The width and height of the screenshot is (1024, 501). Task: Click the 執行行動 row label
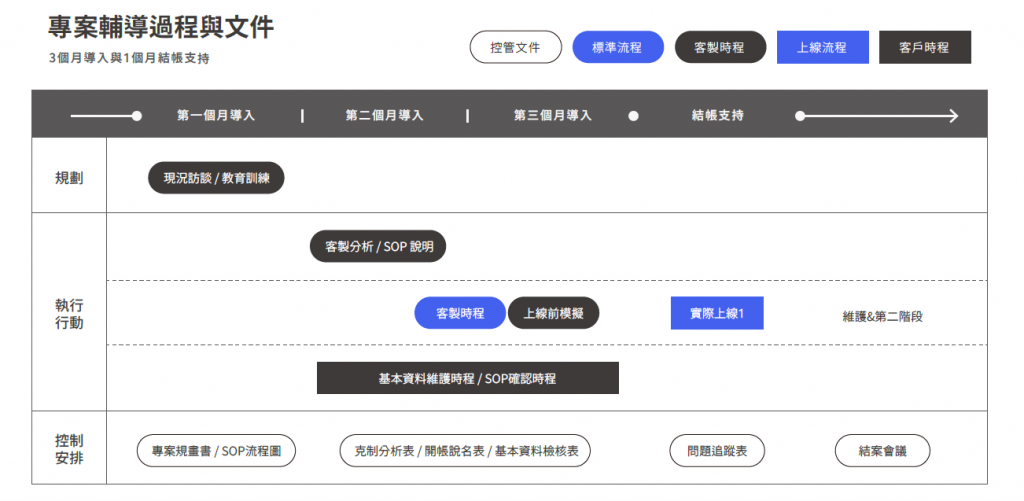pyautogui.click(x=69, y=314)
